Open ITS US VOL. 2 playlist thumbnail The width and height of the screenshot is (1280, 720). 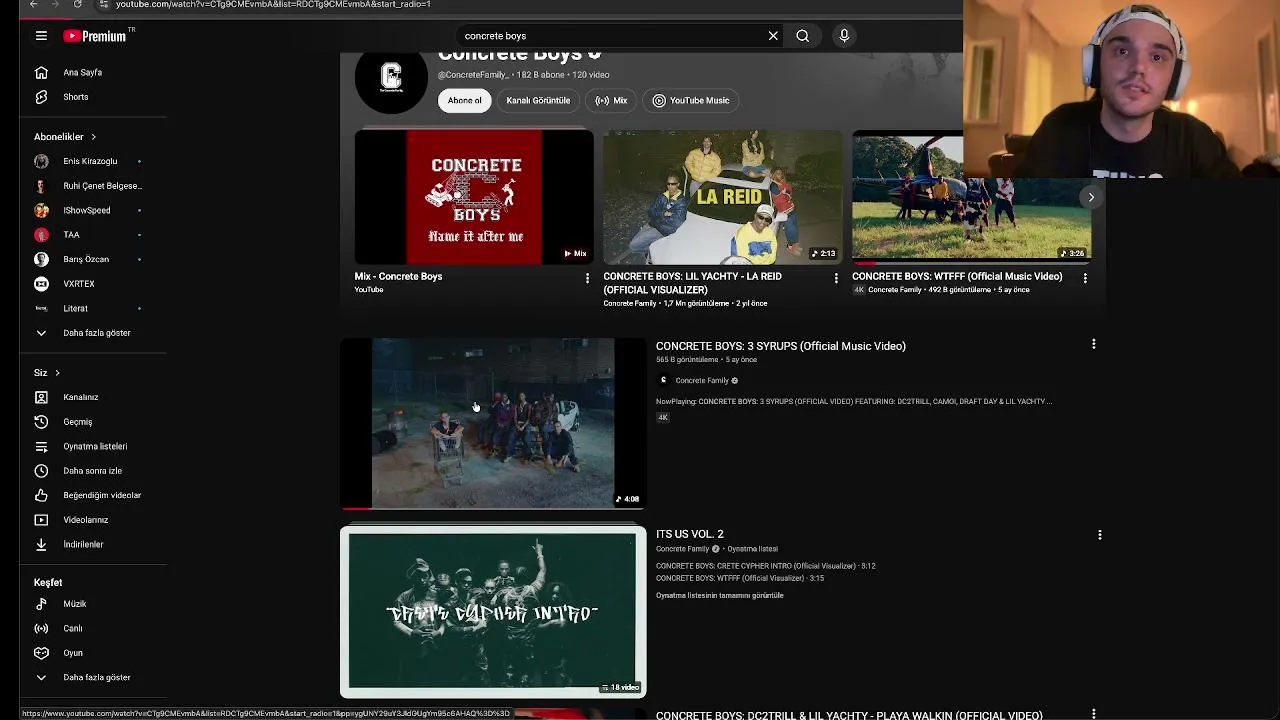(x=493, y=612)
